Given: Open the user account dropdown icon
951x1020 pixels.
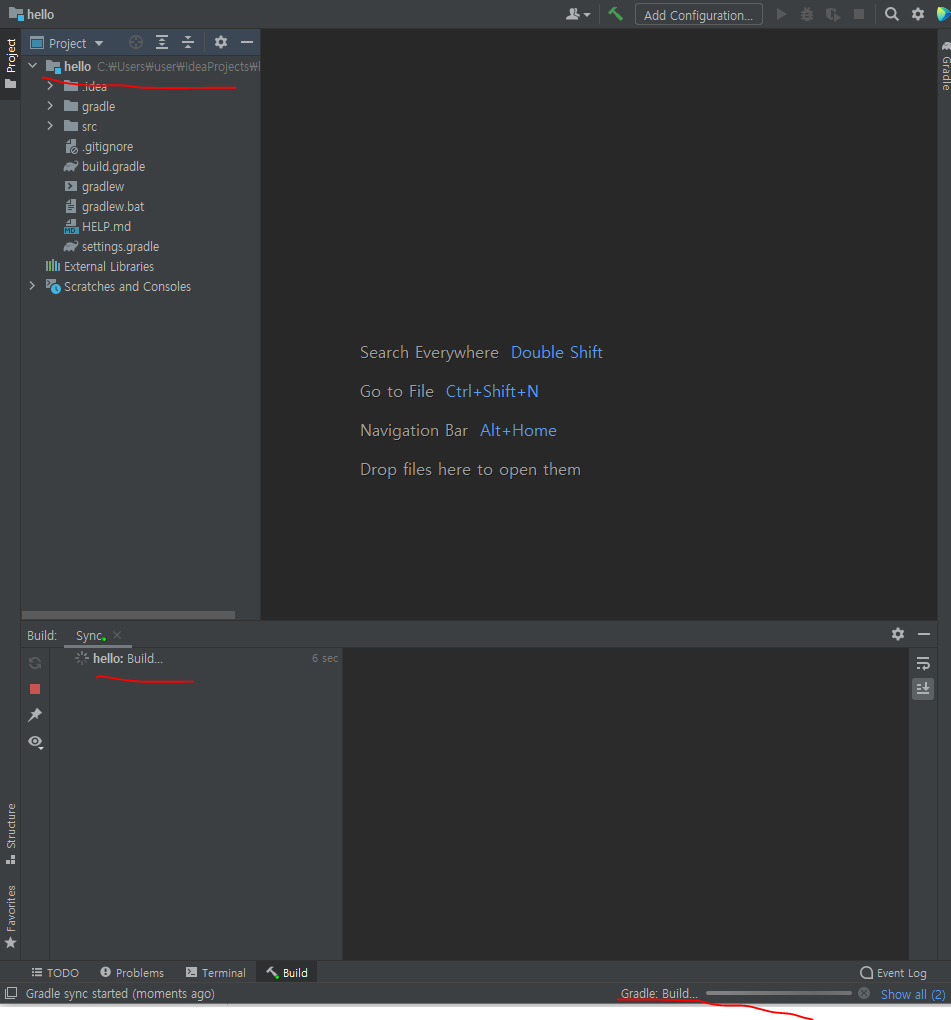Looking at the screenshot, I should click(x=578, y=14).
